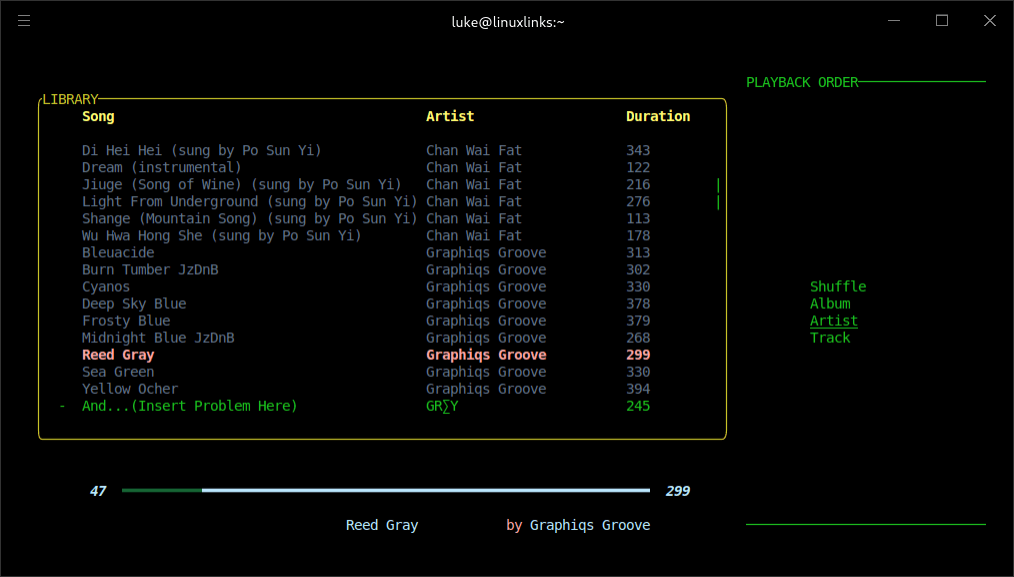Select Yellow Ocher in the library
The height and width of the screenshot is (577, 1014).
coord(130,389)
